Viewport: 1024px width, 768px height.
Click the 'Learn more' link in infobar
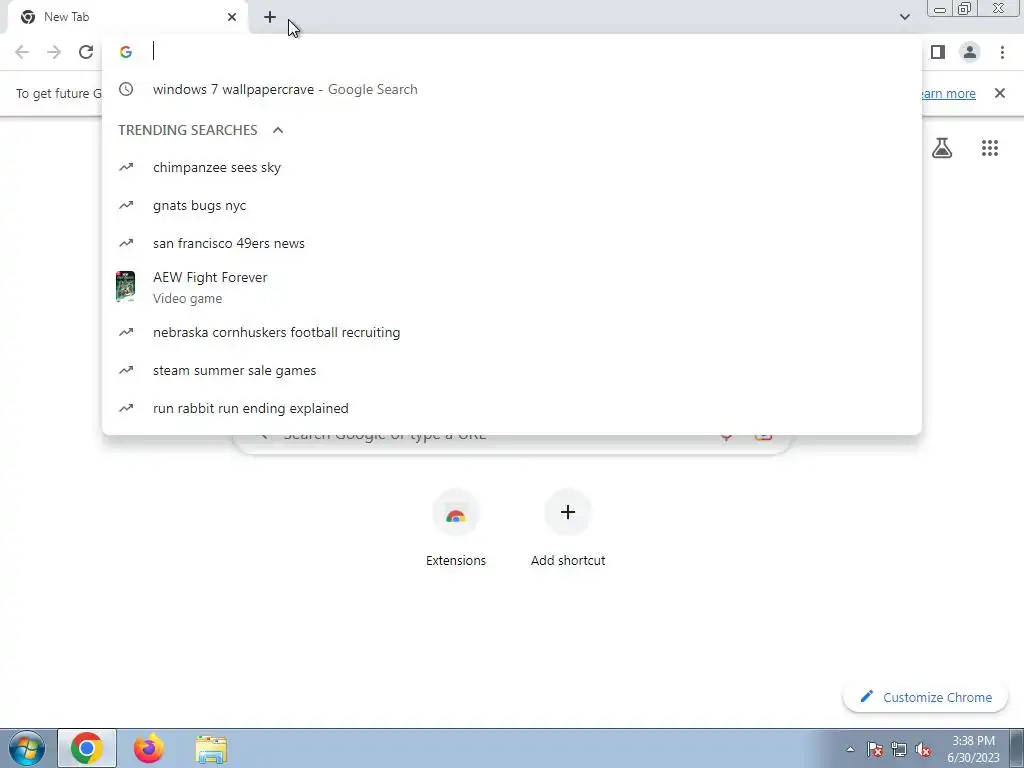click(x=948, y=93)
